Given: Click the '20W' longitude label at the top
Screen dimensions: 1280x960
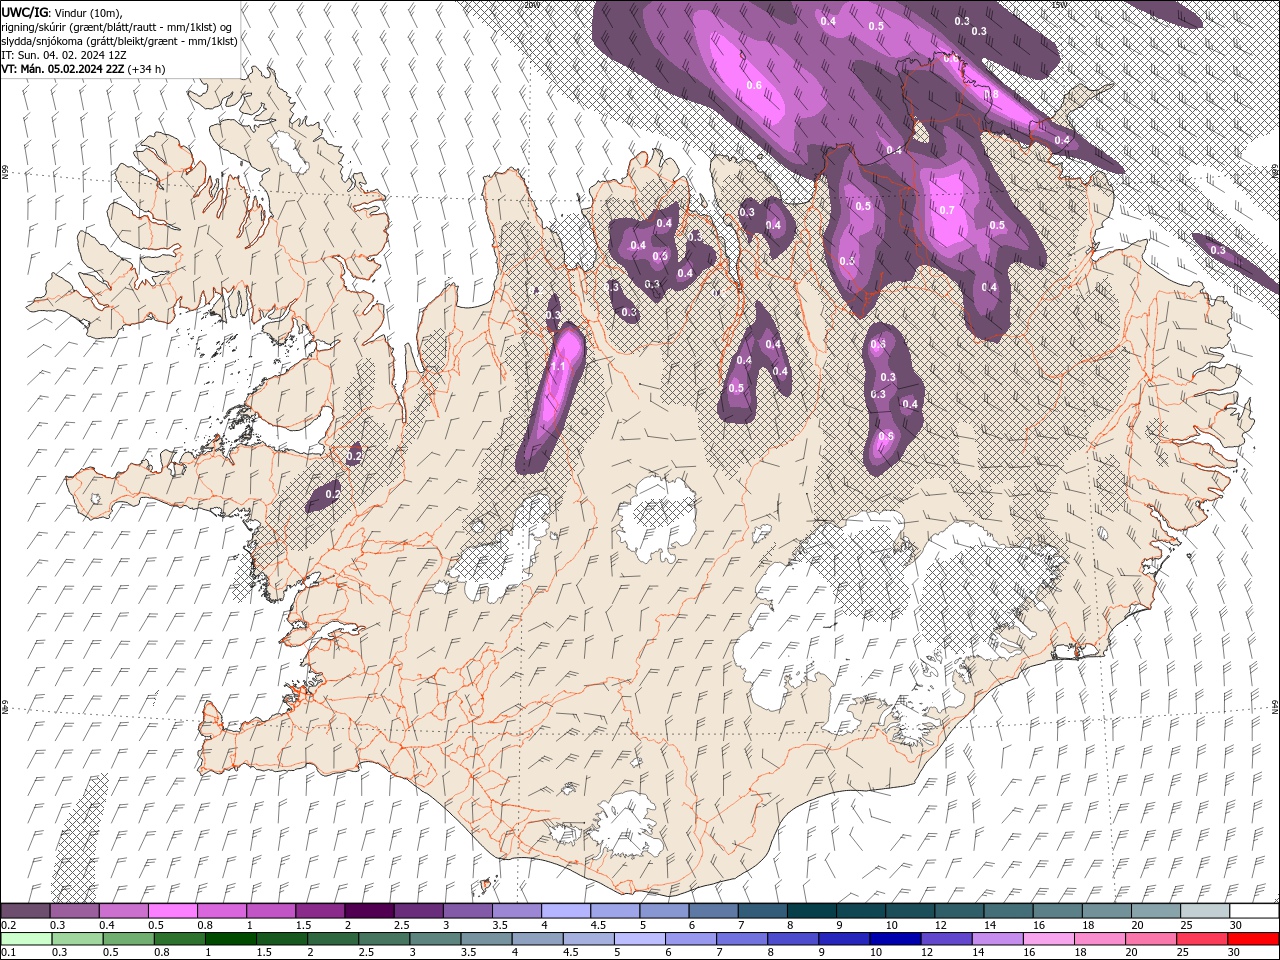Looking at the screenshot, I should [x=531, y=4].
